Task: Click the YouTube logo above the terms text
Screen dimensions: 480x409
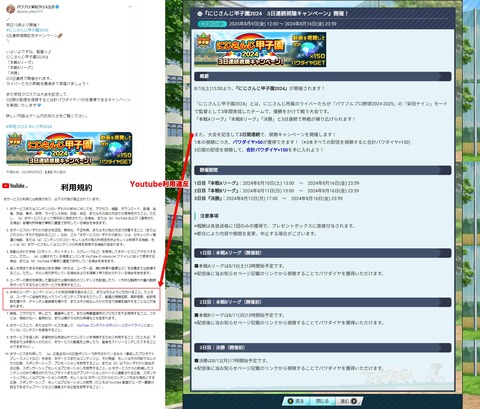Action: click(14, 186)
